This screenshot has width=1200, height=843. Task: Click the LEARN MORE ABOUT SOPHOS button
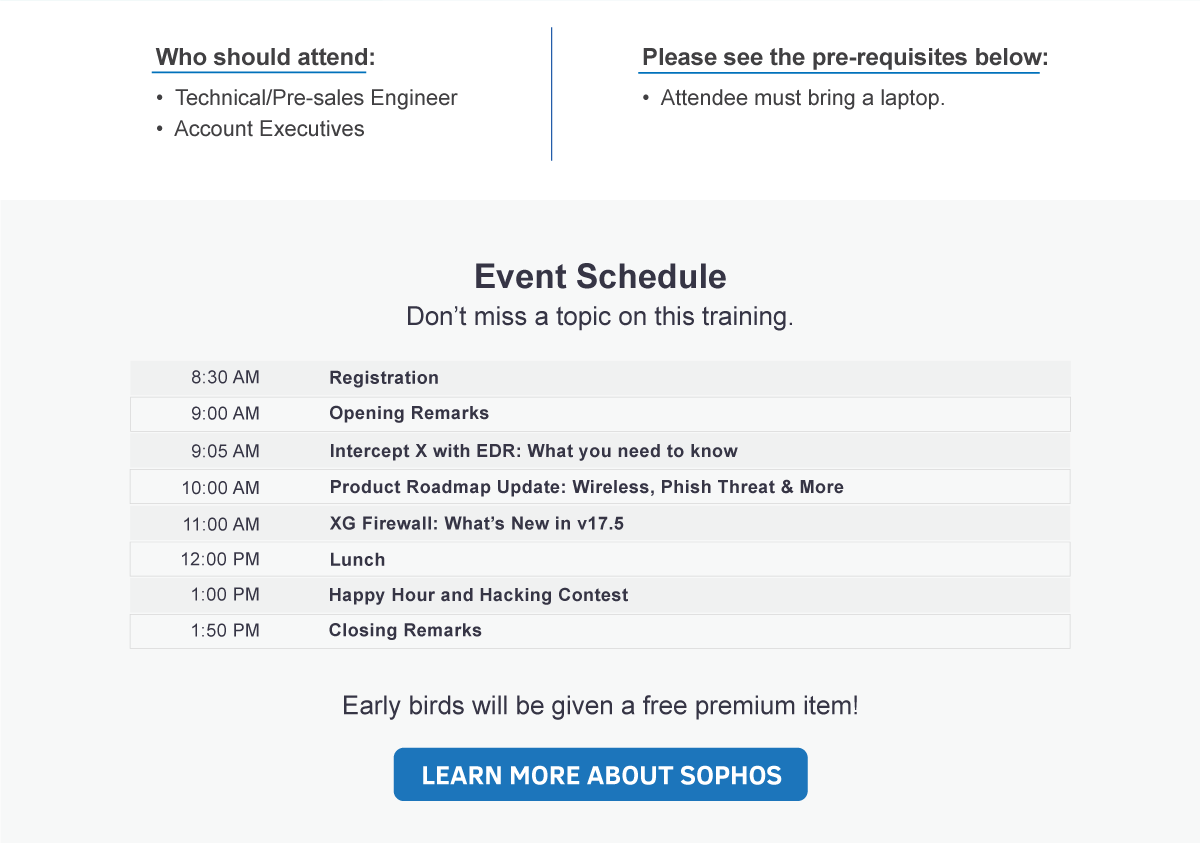click(x=600, y=775)
